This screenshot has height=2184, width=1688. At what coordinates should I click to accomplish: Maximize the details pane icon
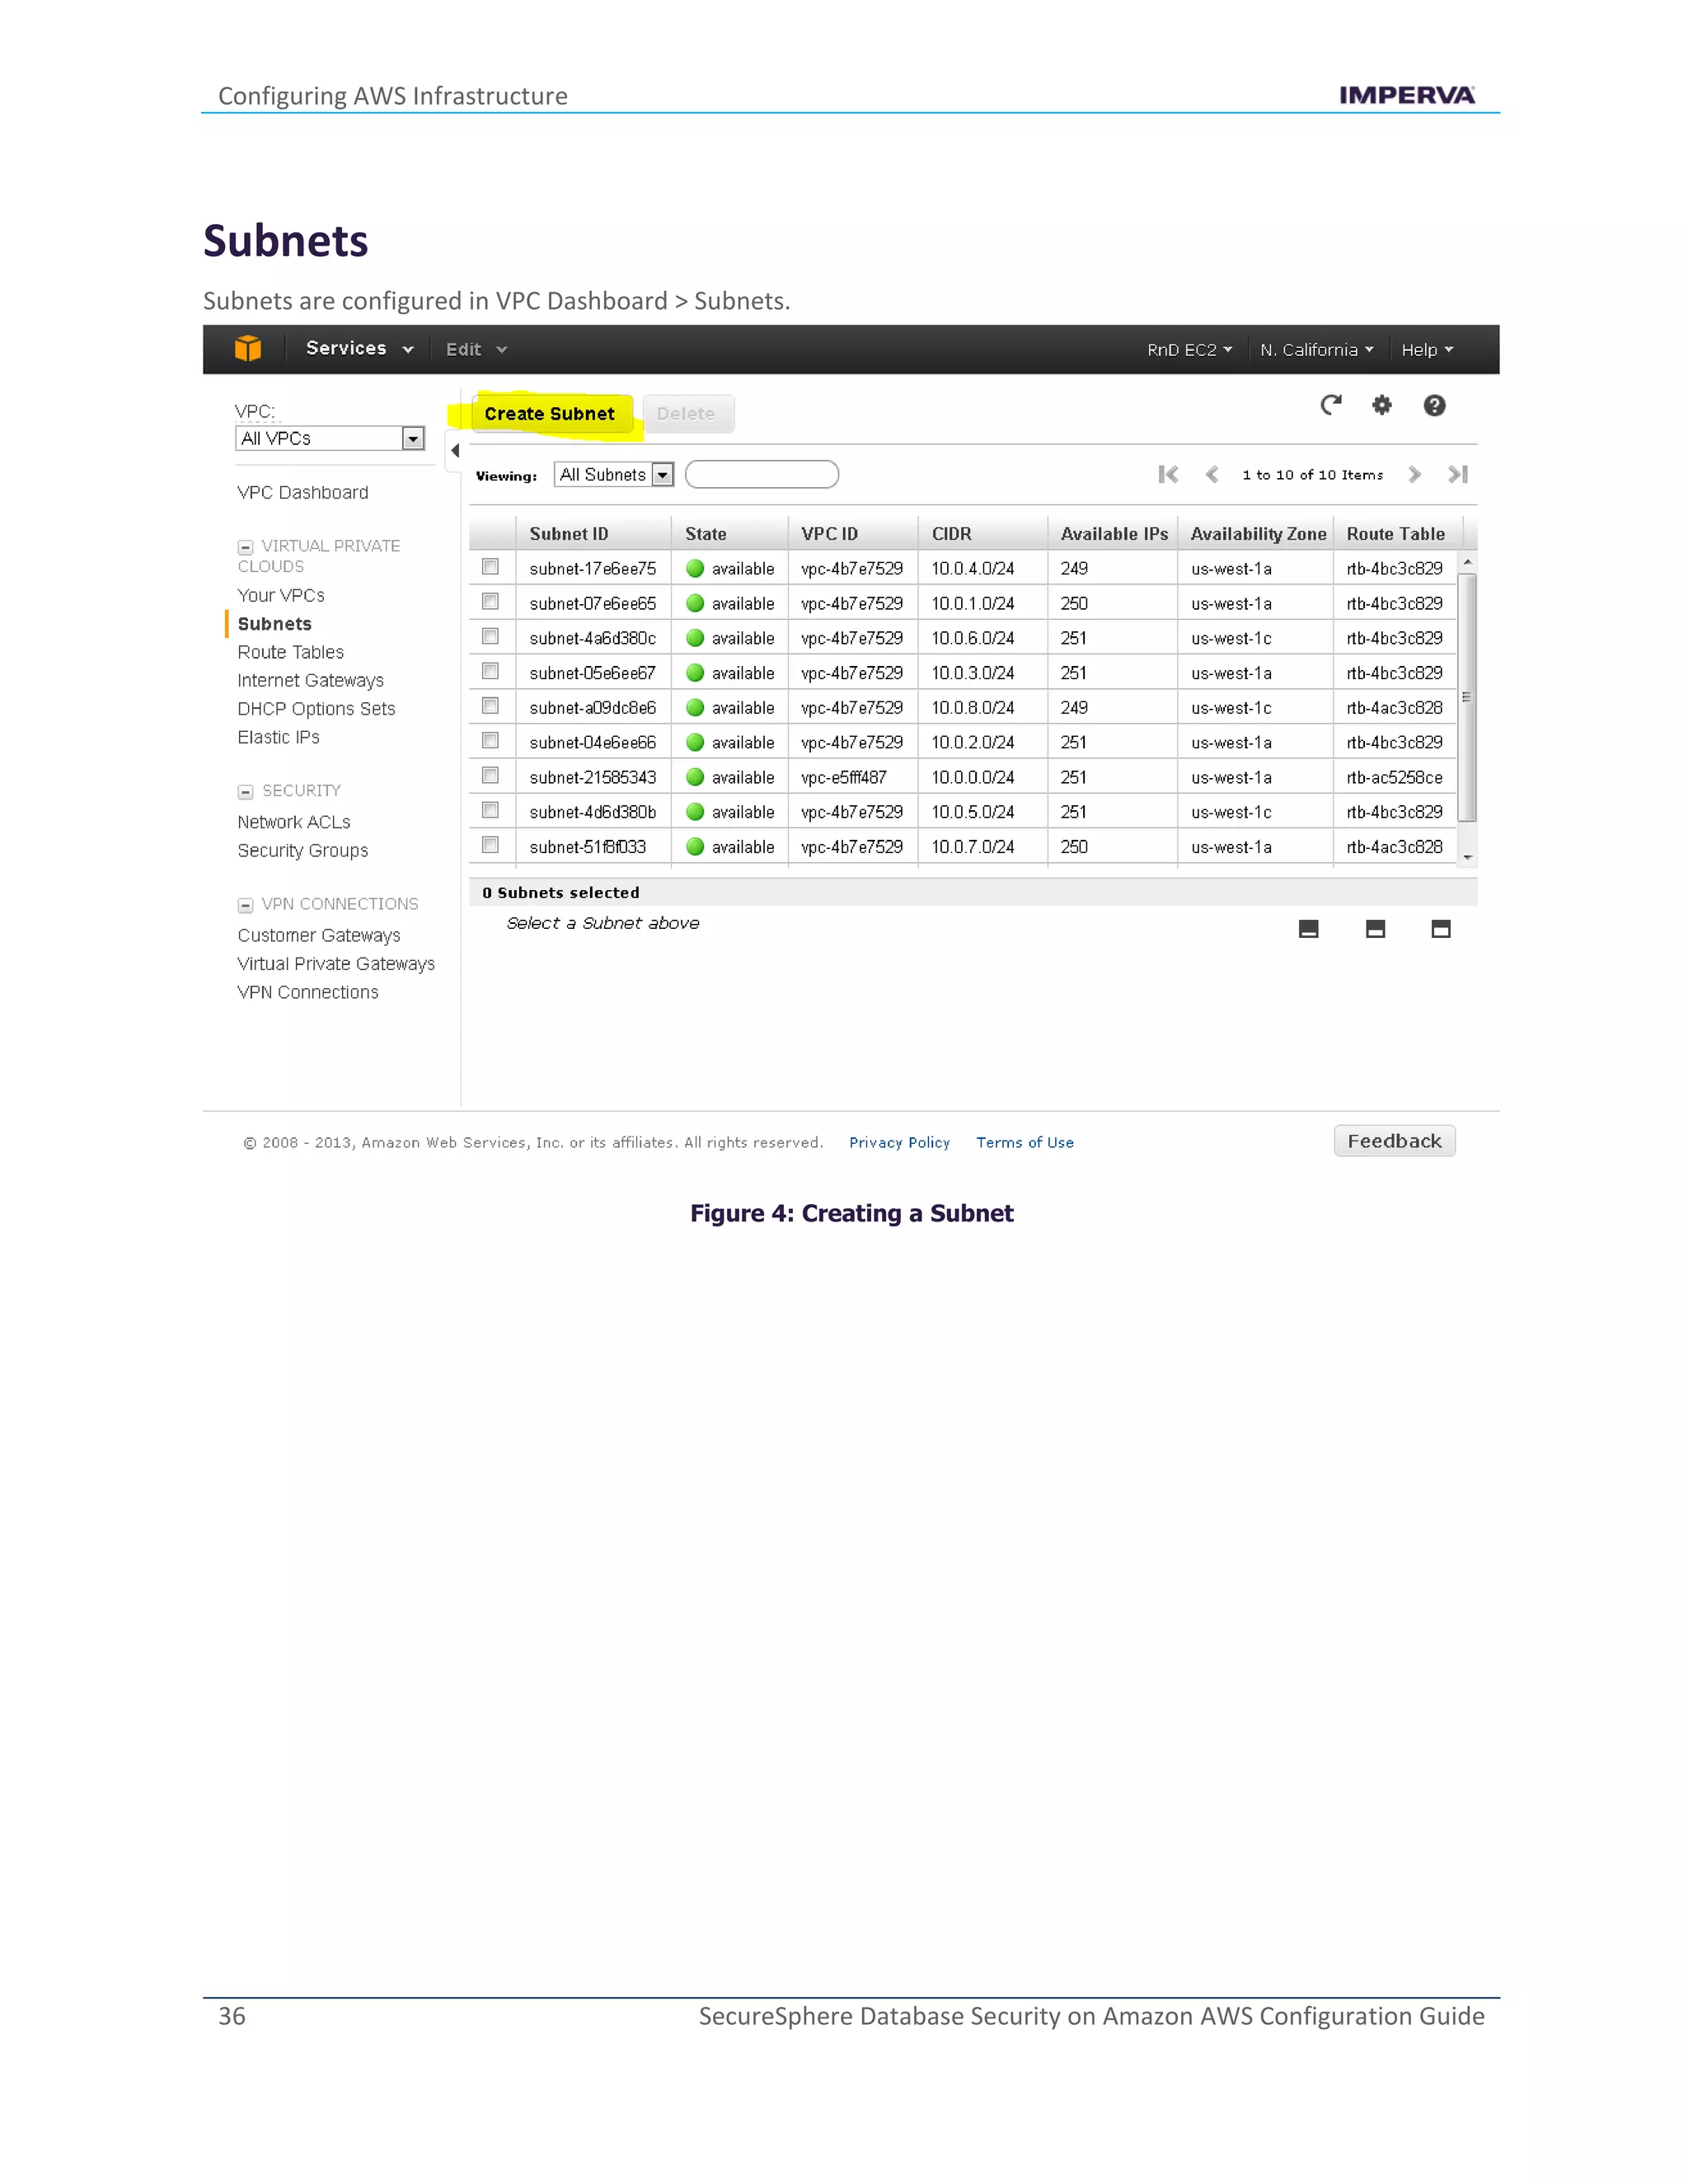[1441, 929]
